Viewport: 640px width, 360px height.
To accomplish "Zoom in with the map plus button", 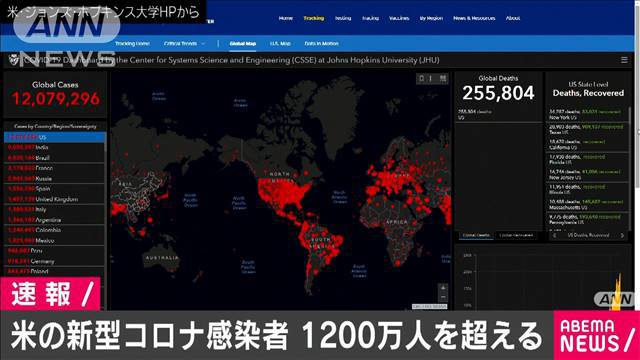I will tap(443, 288).
